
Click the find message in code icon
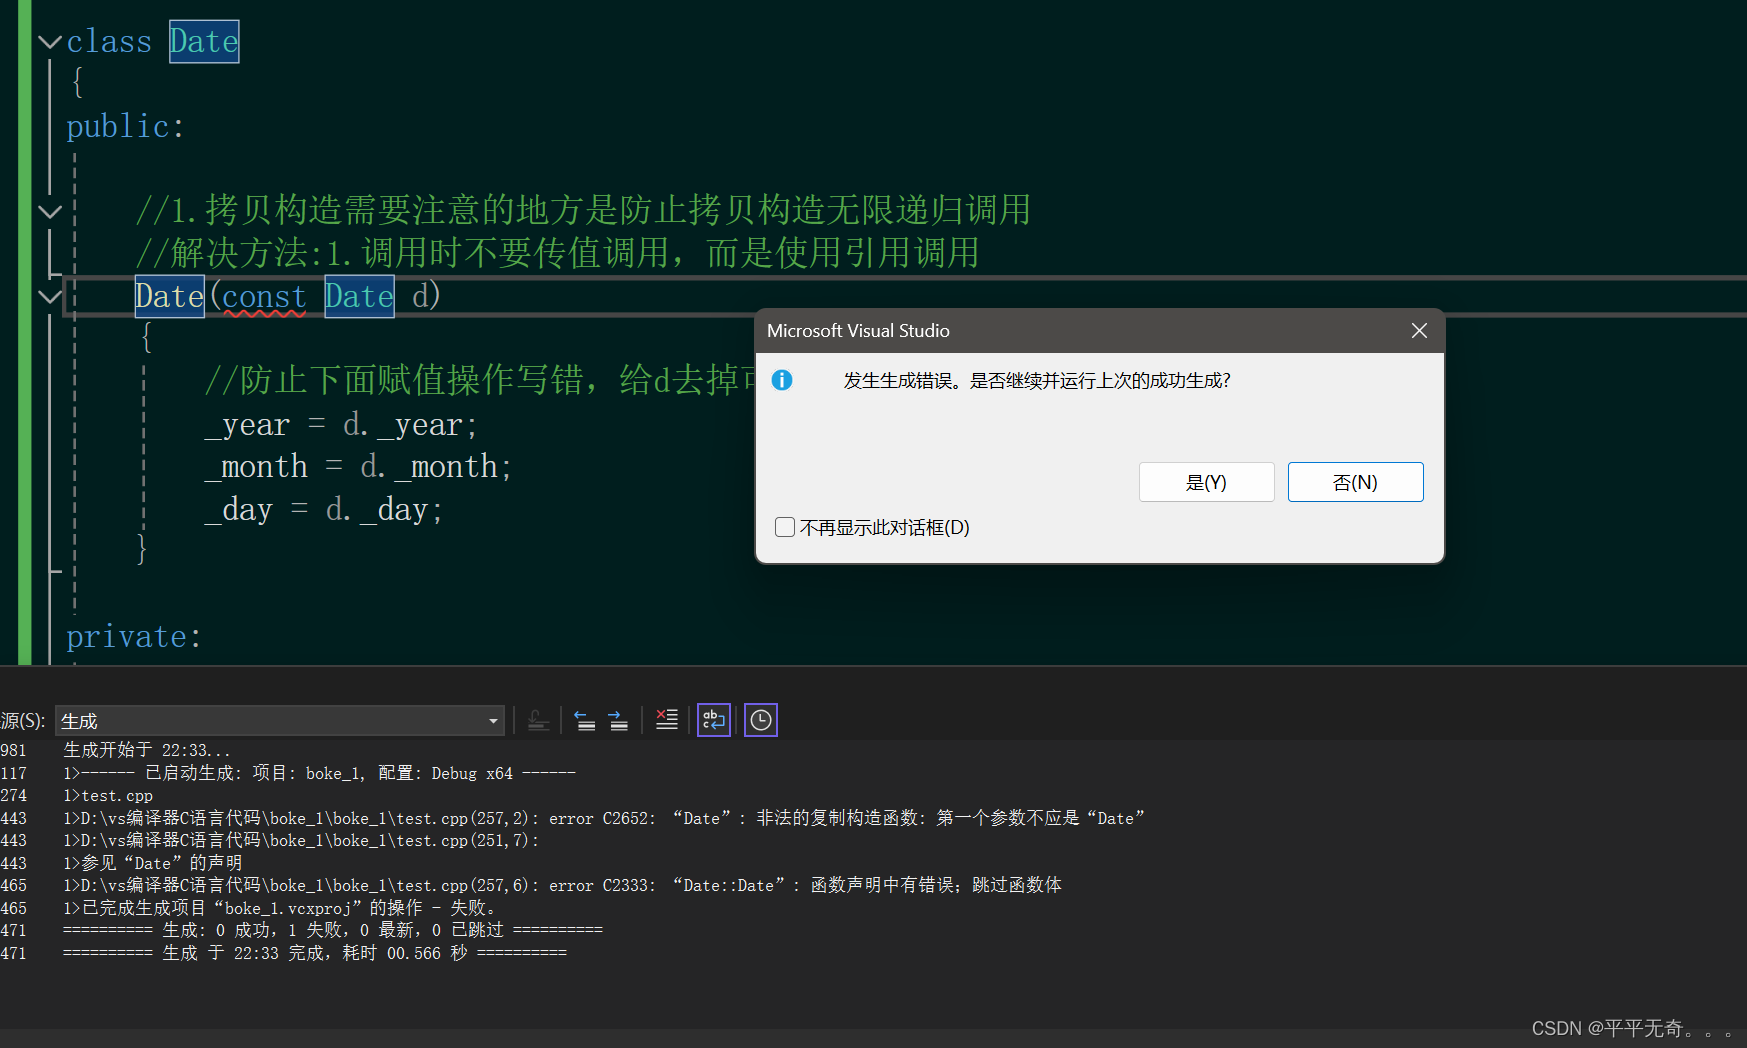click(x=538, y=720)
